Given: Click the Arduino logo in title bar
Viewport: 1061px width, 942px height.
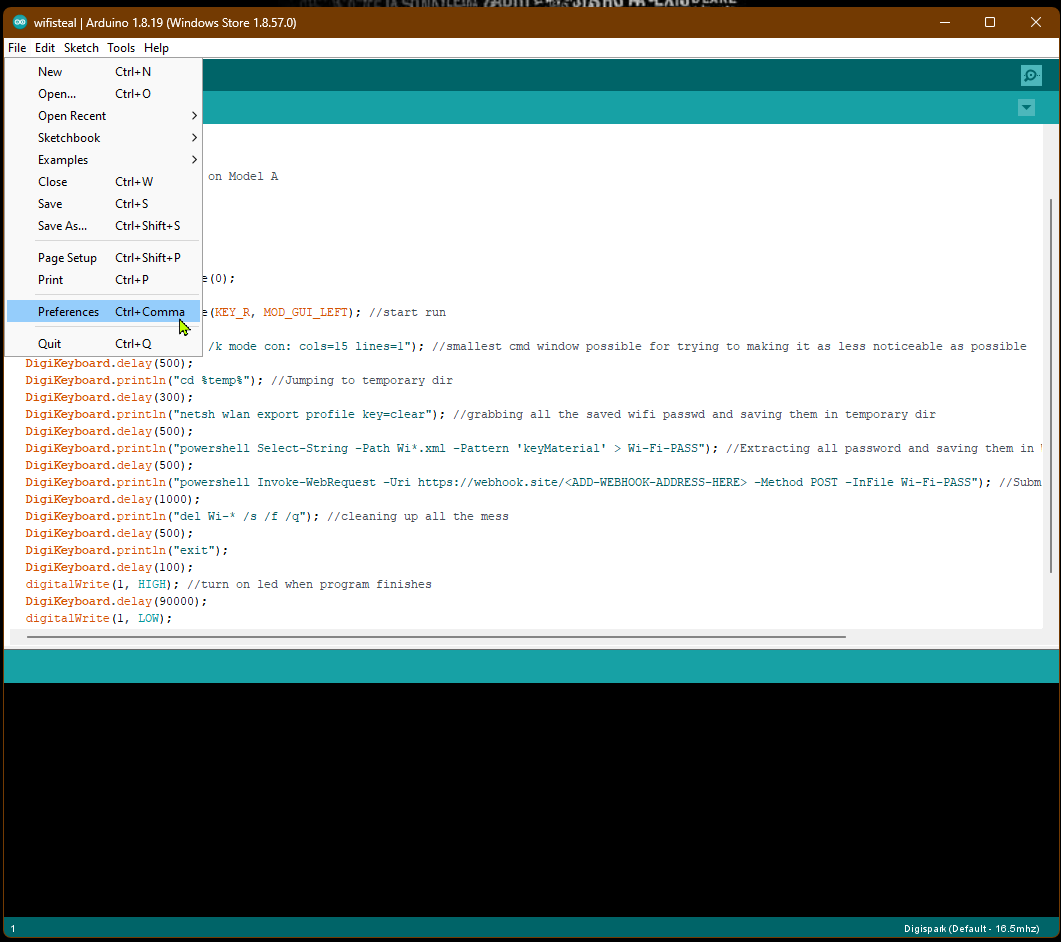Looking at the screenshot, I should tap(20, 22).
